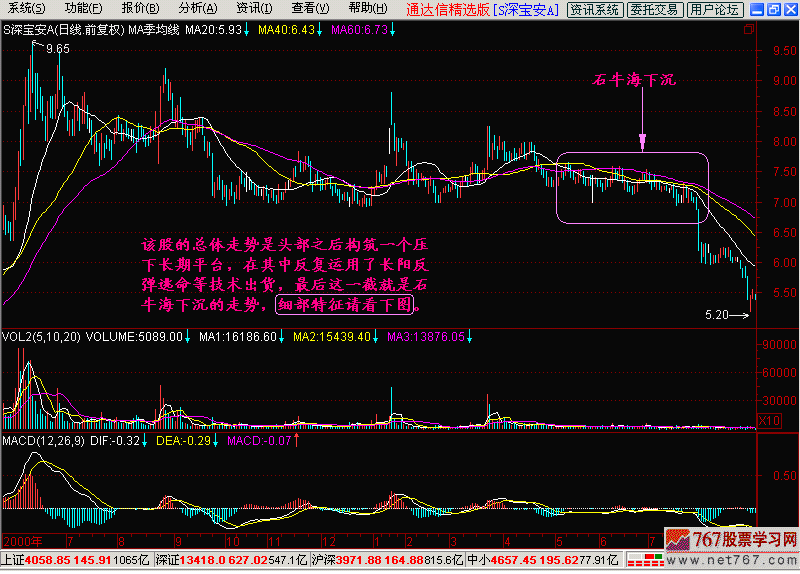Image resolution: width=800 pixels, height=574 pixels.
Task: Click the 资讯系统 button
Action: pos(595,9)
